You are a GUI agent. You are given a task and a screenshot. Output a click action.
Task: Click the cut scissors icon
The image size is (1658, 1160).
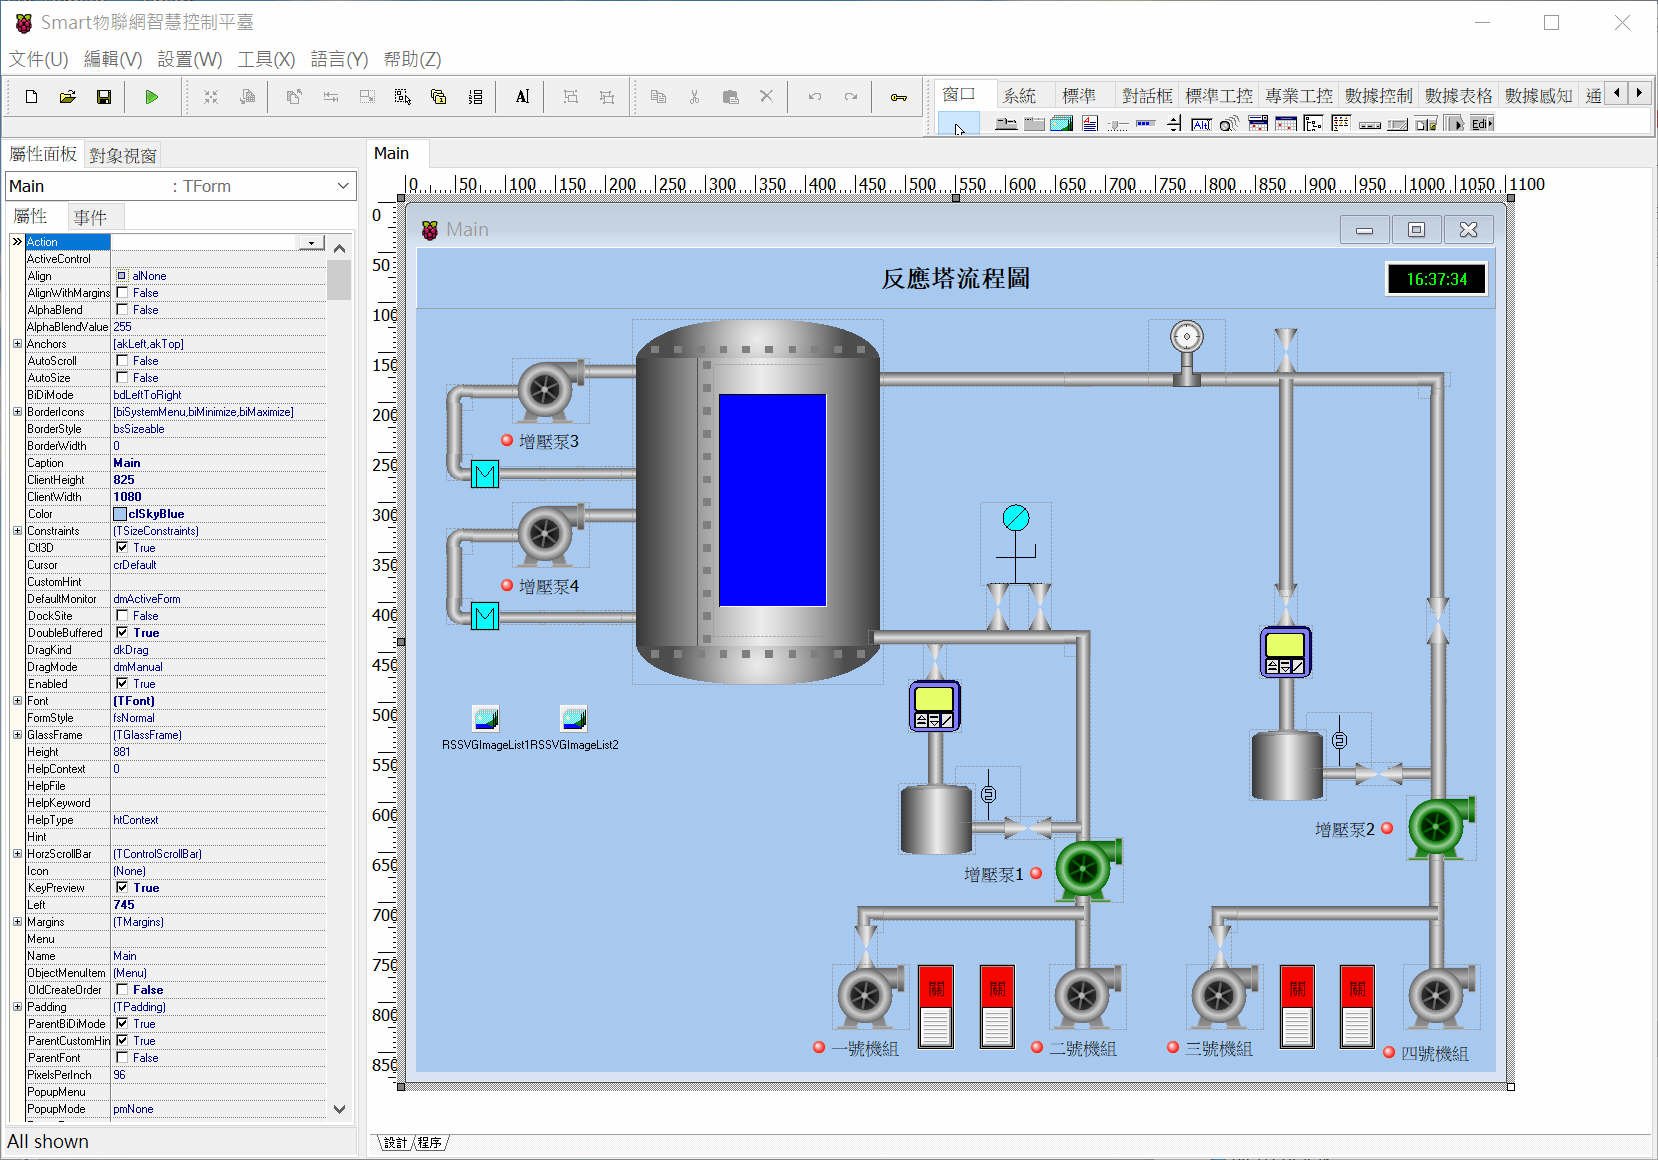click(x=694, y=97)
